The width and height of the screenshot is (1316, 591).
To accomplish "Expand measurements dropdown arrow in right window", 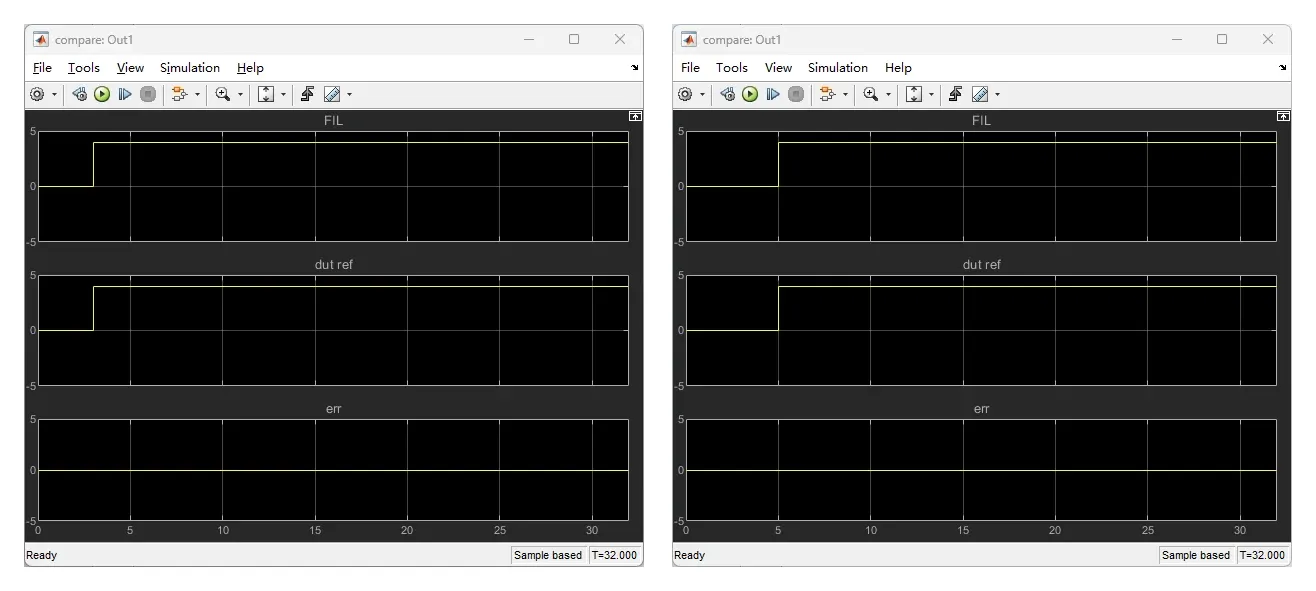I will tap(997, 95).
